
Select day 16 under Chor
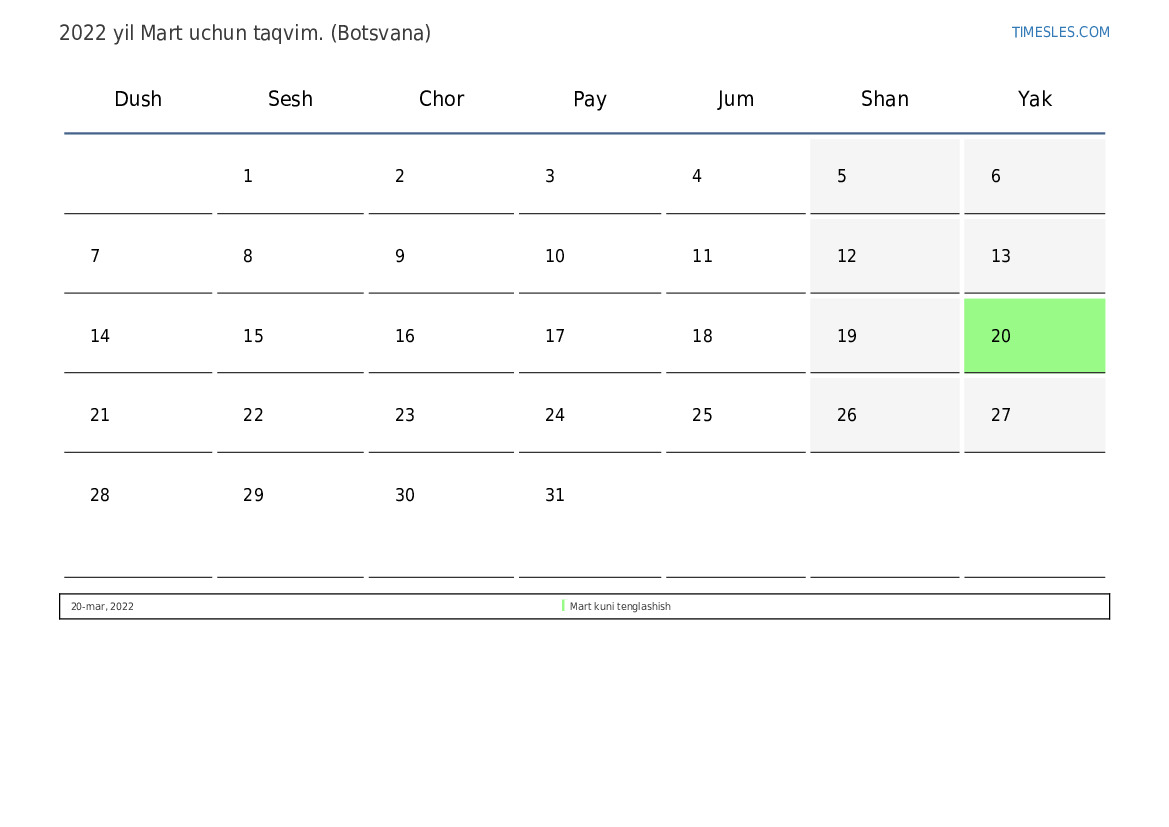pos(405,337)
